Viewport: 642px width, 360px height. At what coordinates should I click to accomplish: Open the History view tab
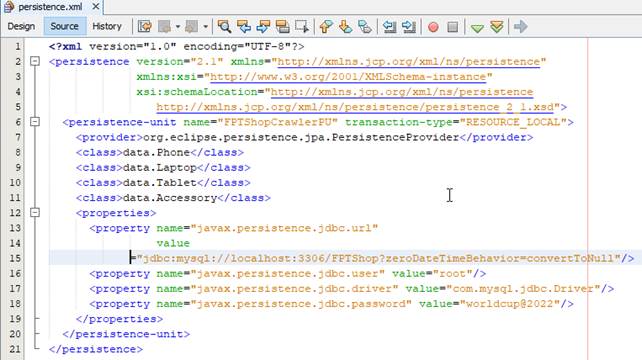(x=107, y=26)
